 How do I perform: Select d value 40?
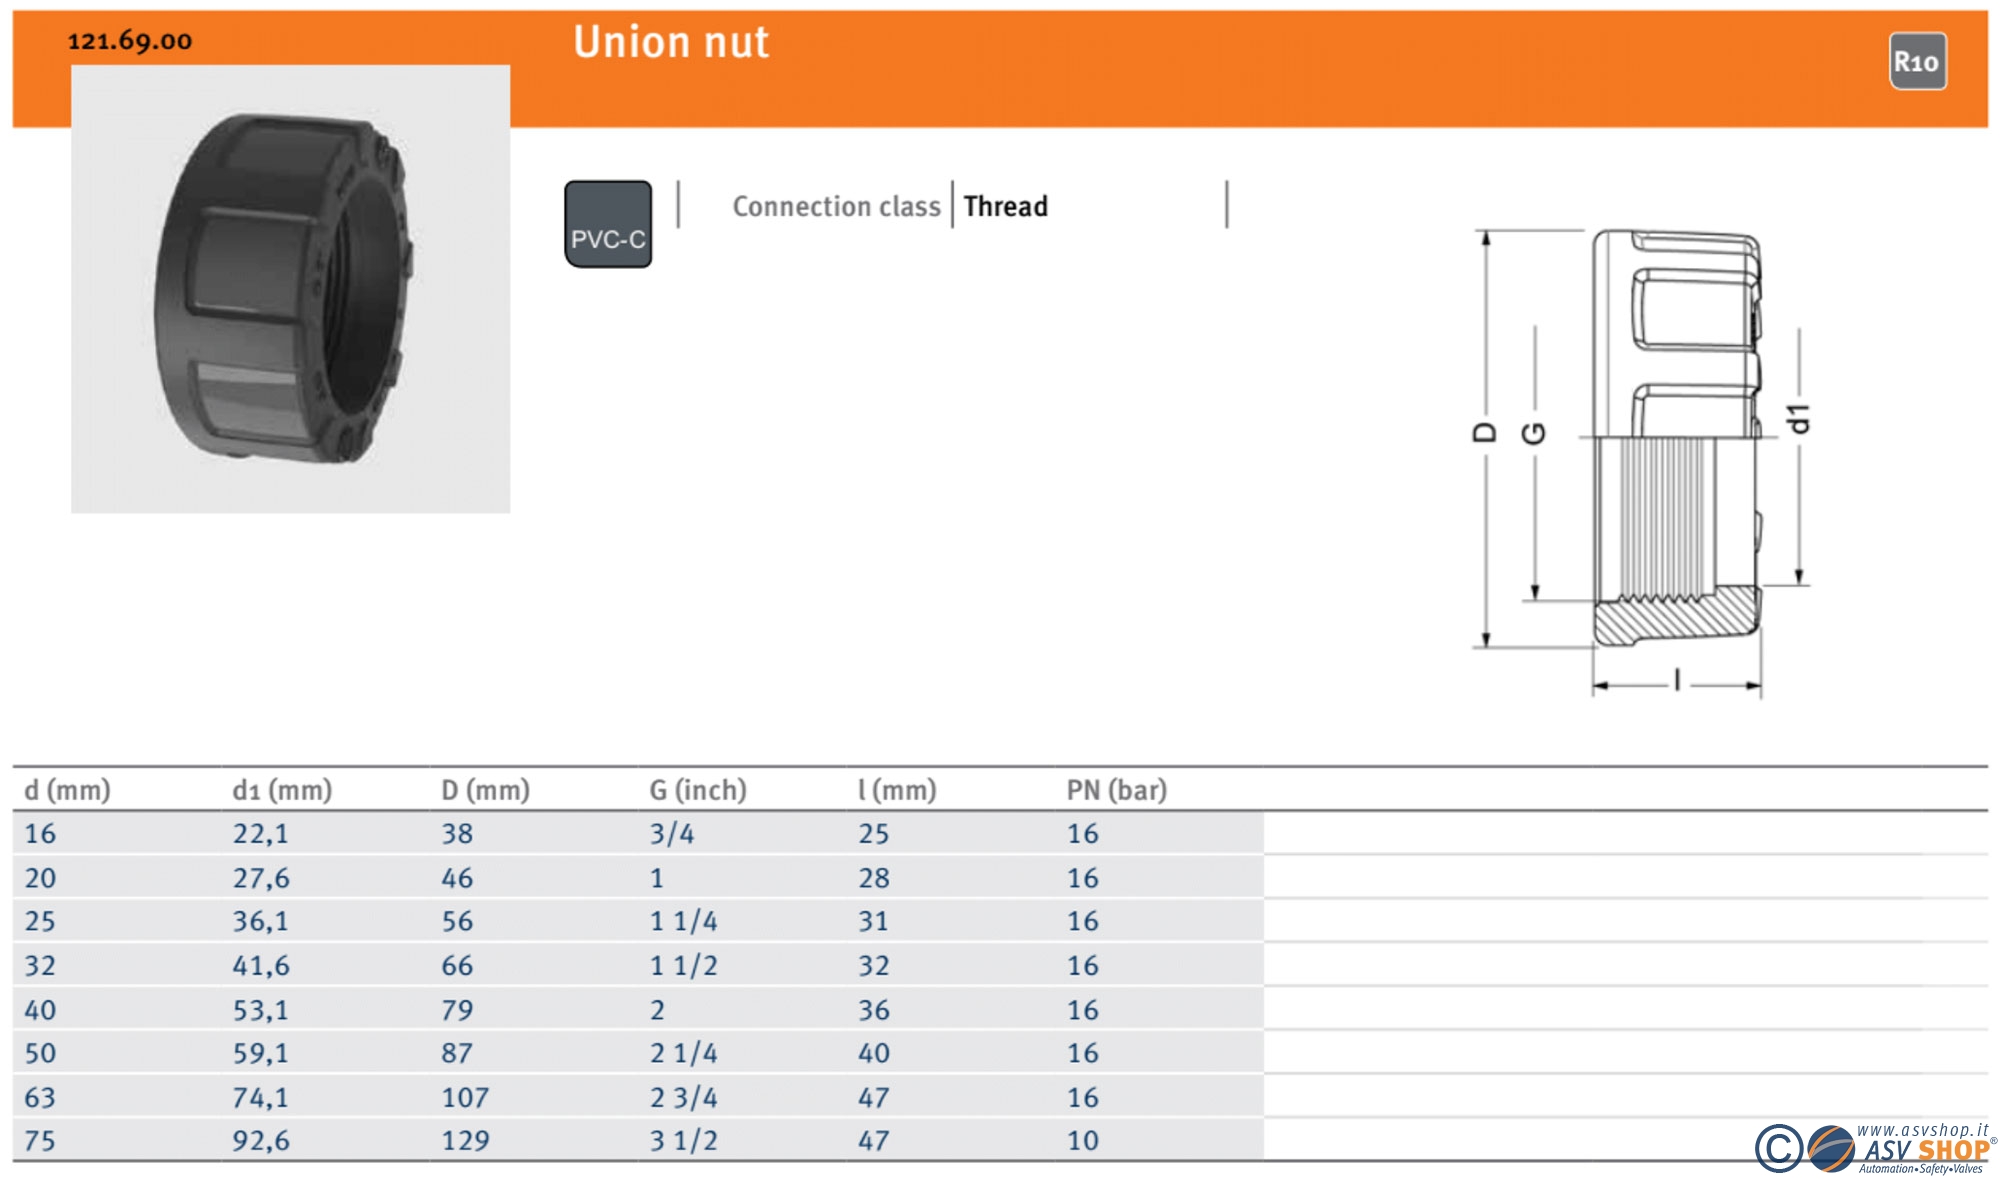point(40,1010)
